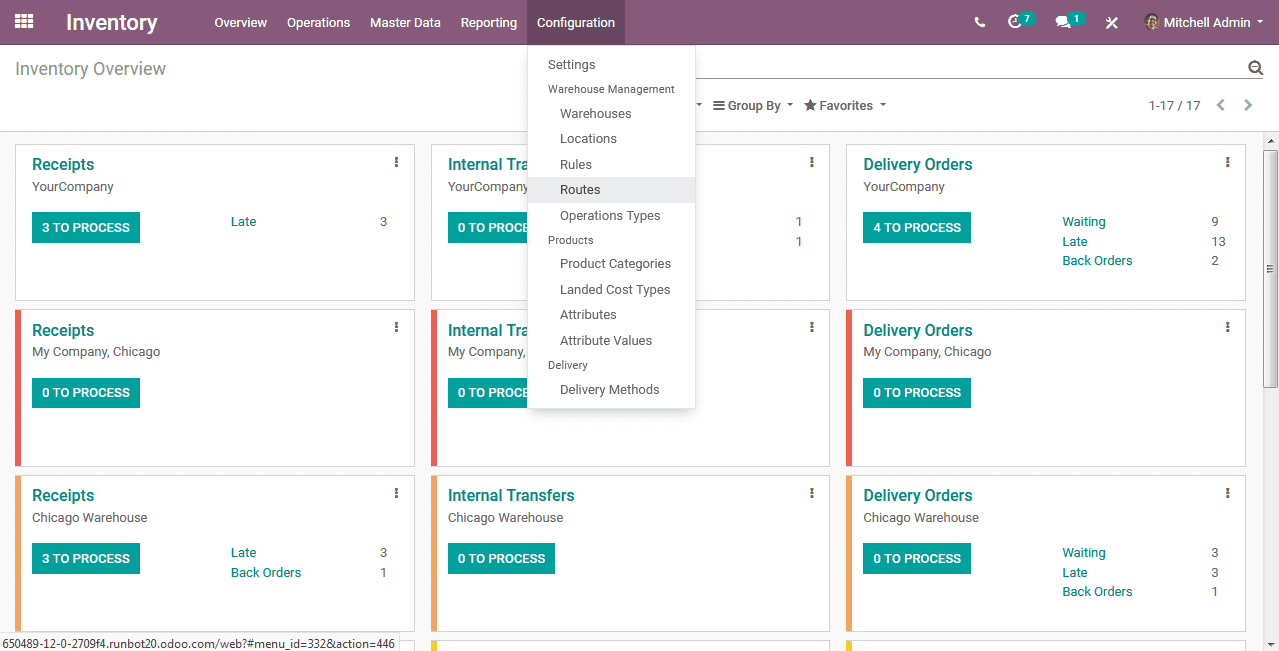This screenshot has height=651, width=1279.
Task: Open the conversations chat bubble icon
Action: pos(1064,21)
